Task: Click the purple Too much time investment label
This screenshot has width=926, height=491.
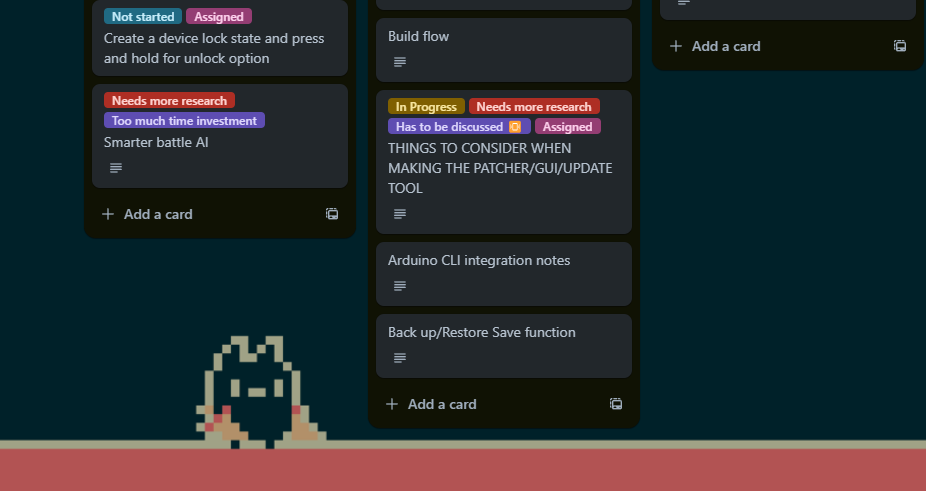Action: click(184, 121)
